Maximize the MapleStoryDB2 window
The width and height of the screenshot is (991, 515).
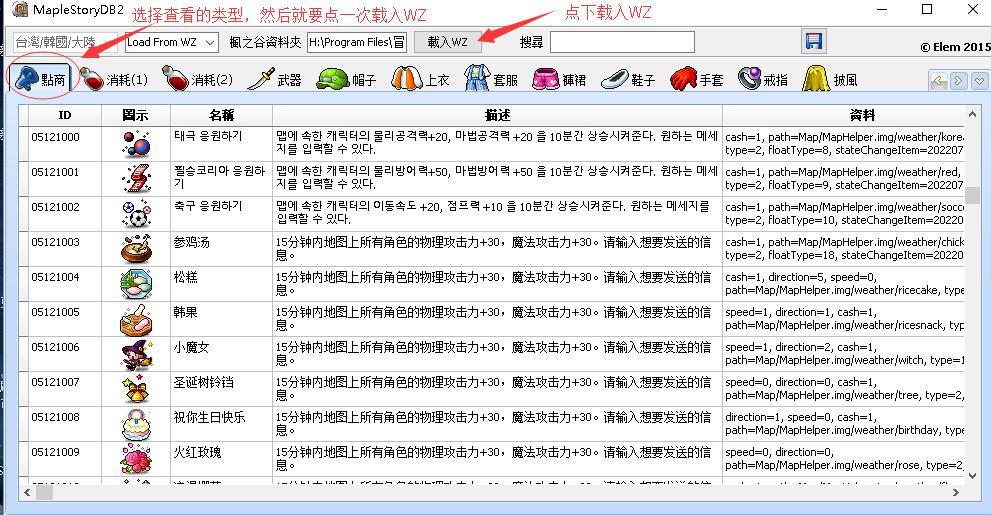pos(927,9)
